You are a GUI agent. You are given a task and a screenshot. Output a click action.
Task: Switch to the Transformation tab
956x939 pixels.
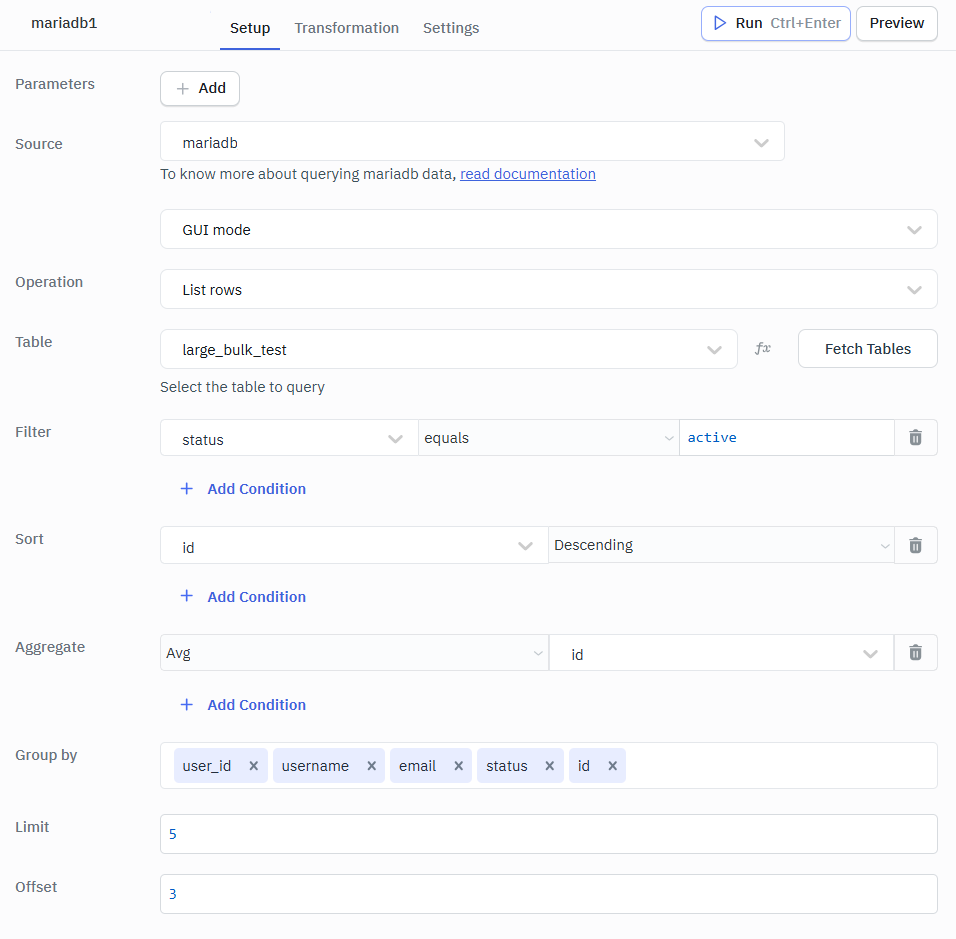(x=346, y=28)
